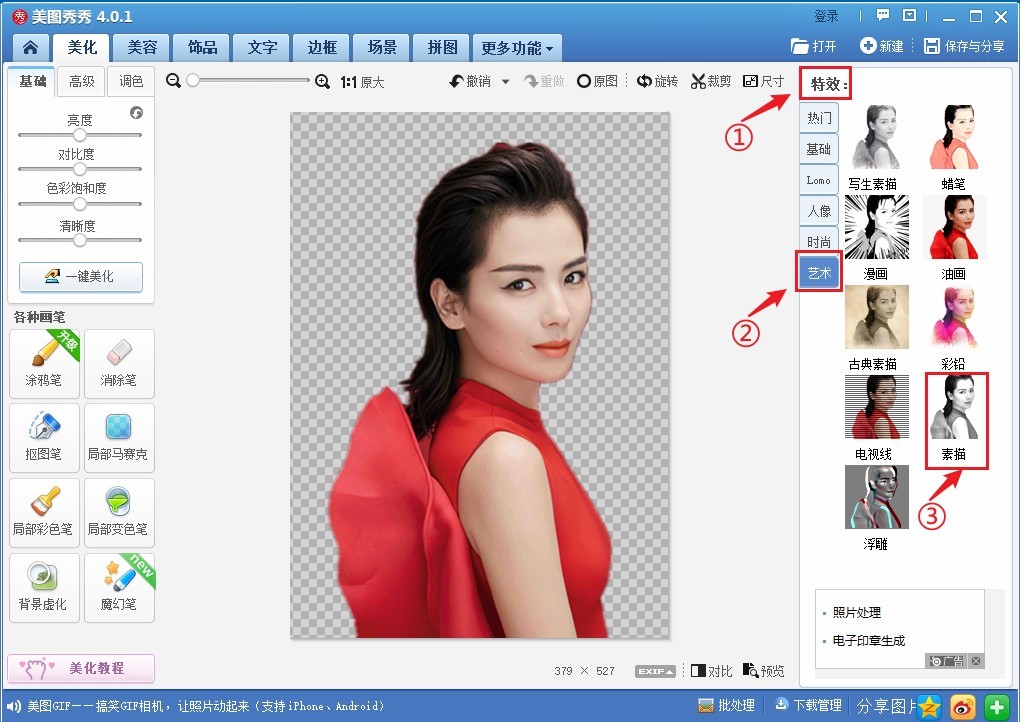Click the 预览 preview button

tap(764, 671)
